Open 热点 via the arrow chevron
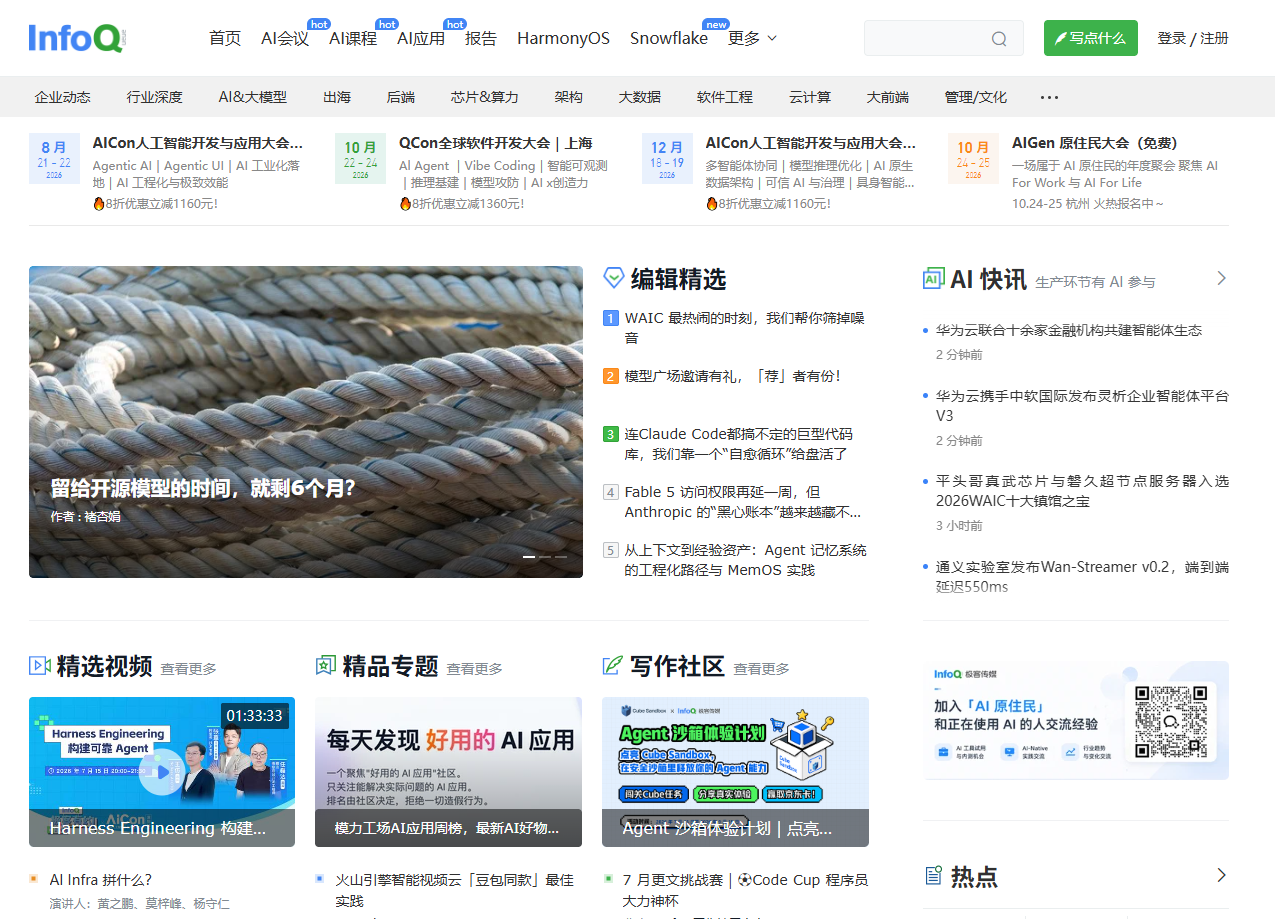Image resolution: width=1275 pixels, height=919 pixels. click(x=1221, y=876)
